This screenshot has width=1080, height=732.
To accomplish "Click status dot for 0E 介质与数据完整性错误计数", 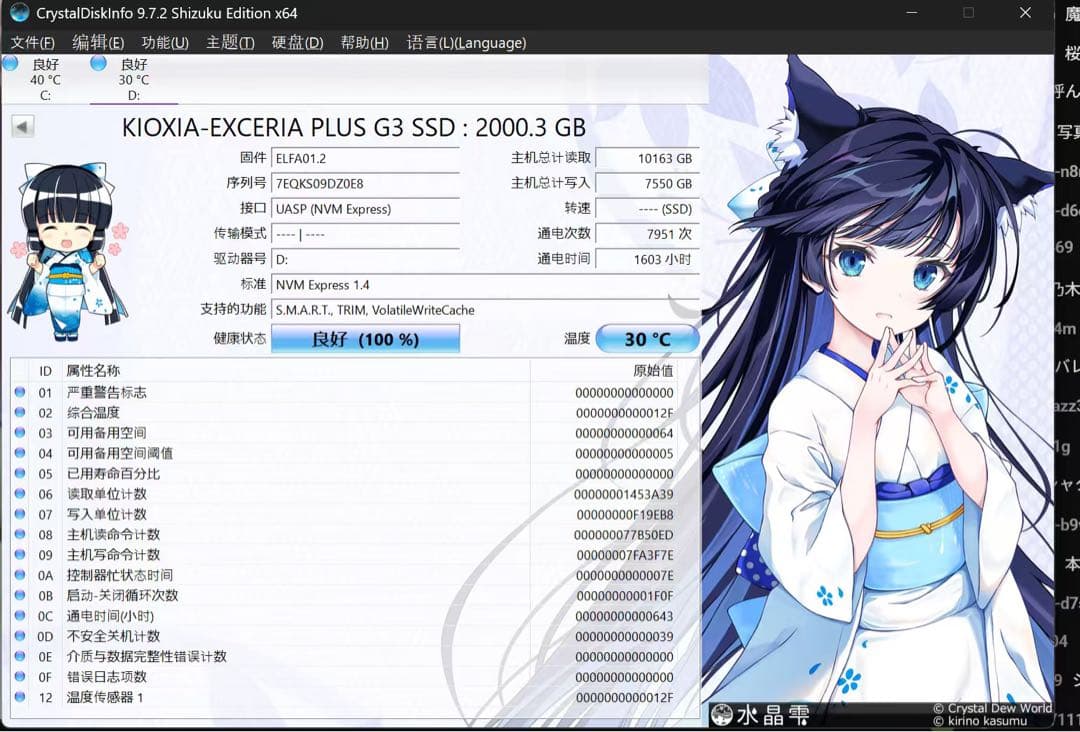I will (x=20, y=656).
